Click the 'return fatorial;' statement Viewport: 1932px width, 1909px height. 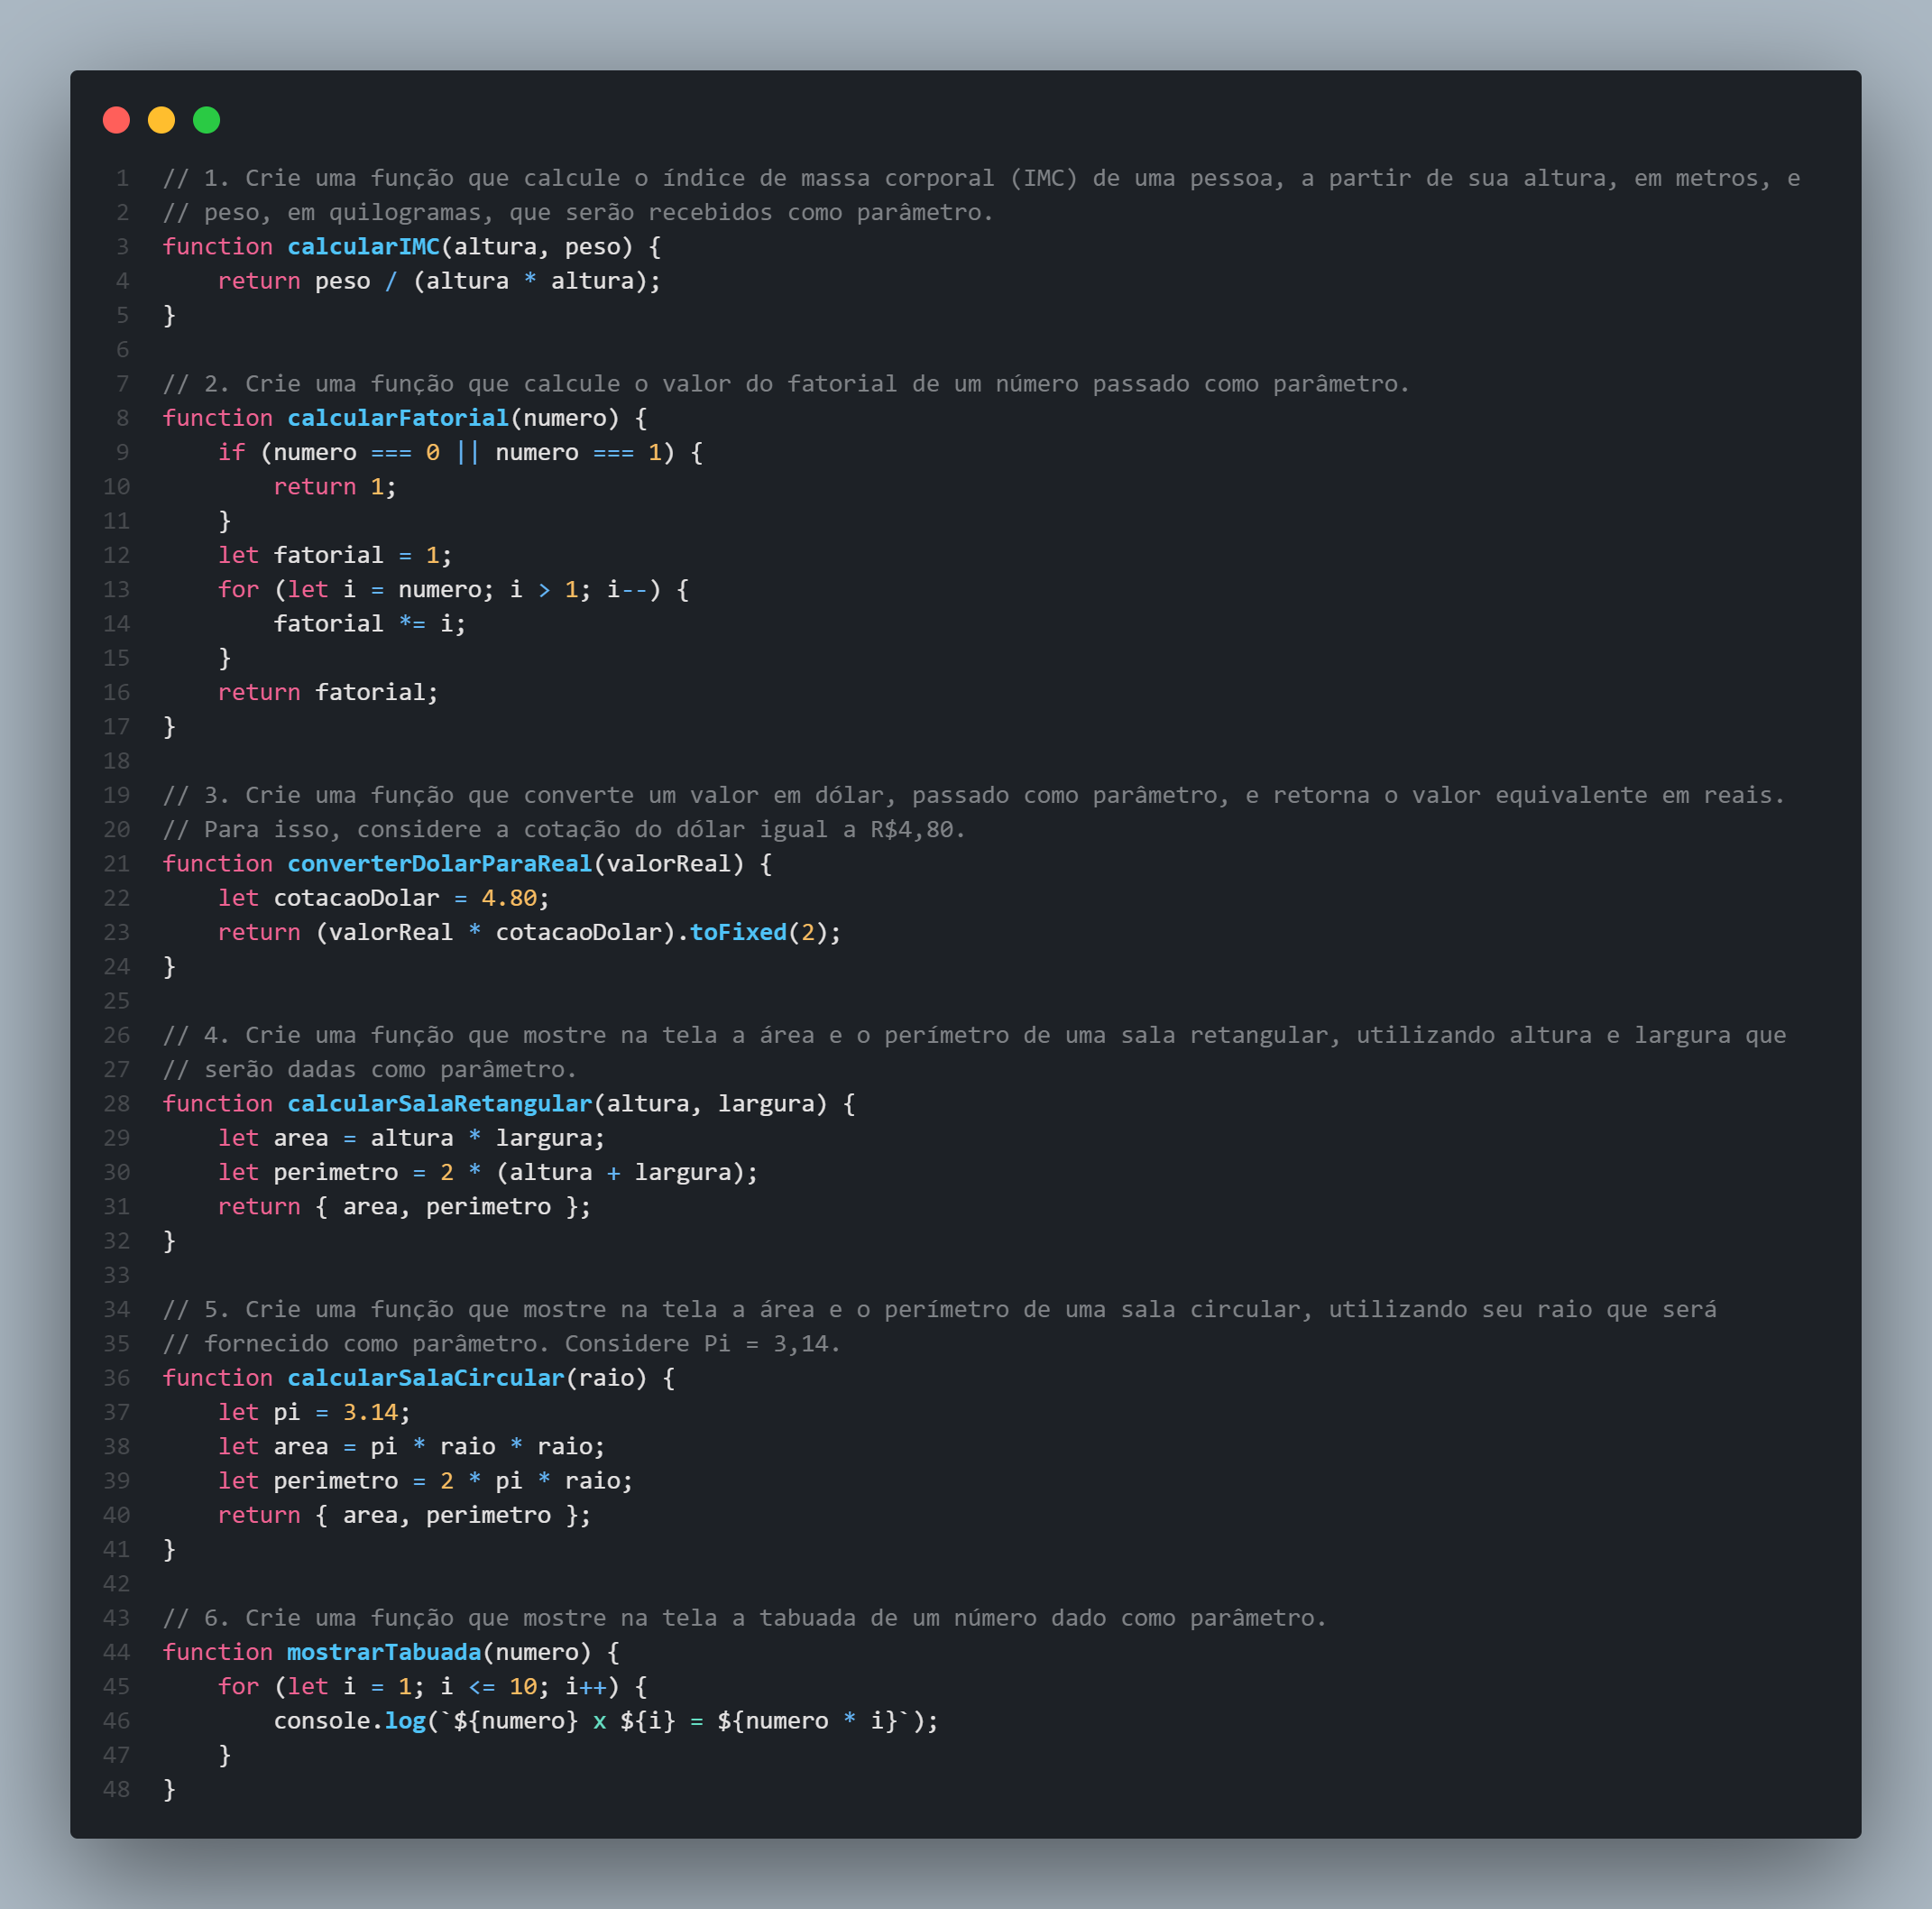coord(328,692)
